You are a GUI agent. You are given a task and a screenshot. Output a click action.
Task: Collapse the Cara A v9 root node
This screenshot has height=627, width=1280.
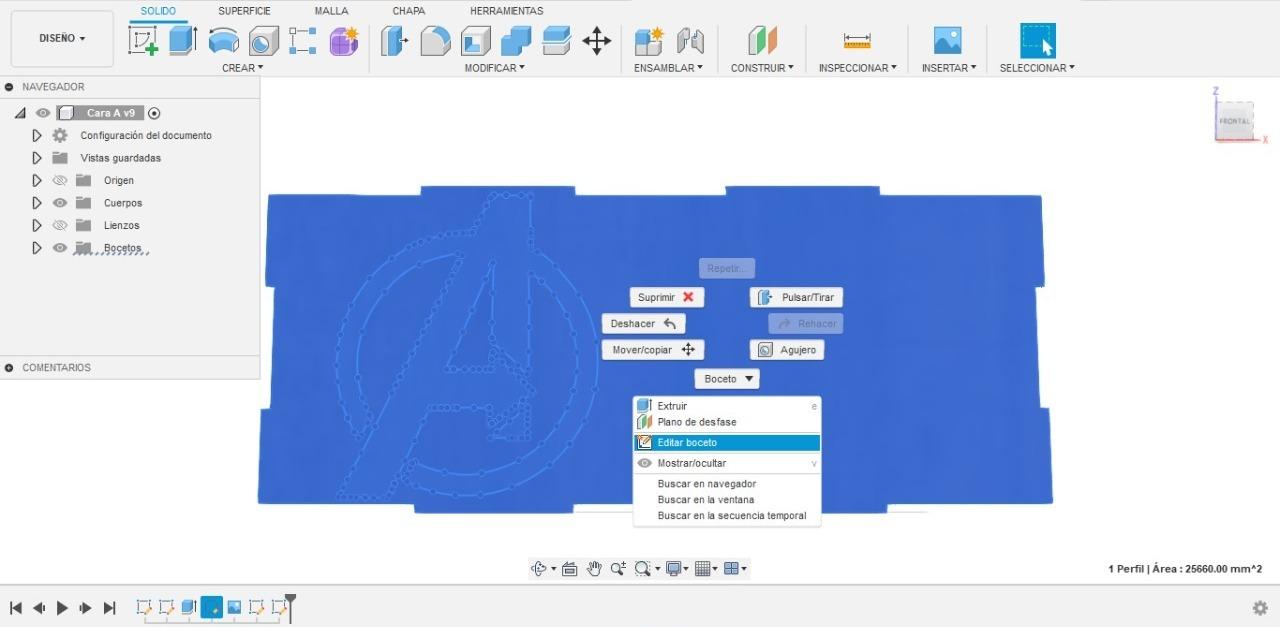pyautogui.click(x=21, y=113)
